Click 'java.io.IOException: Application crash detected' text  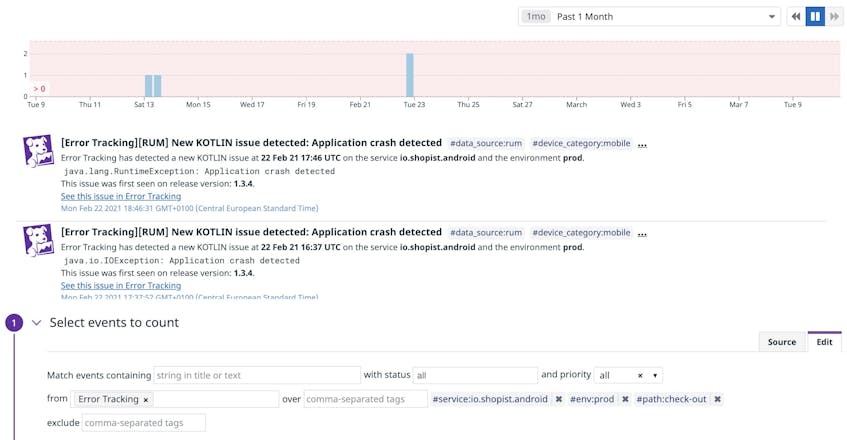click(182, 260)
